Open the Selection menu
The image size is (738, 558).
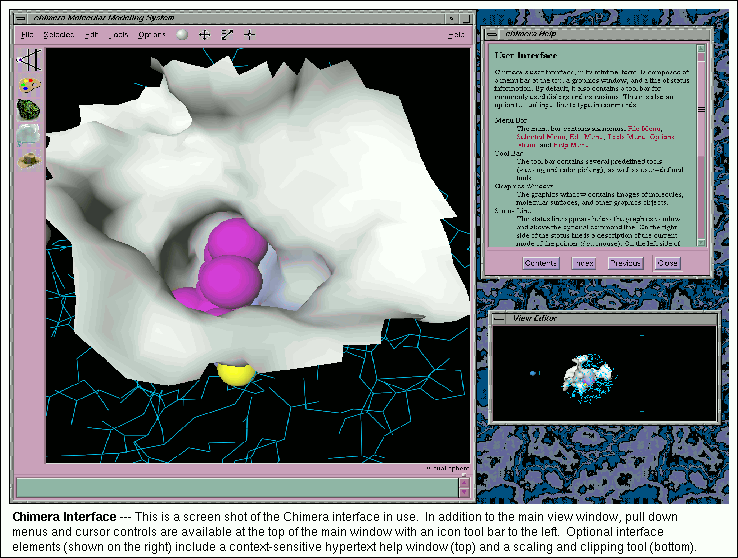[x=59, y=35]
